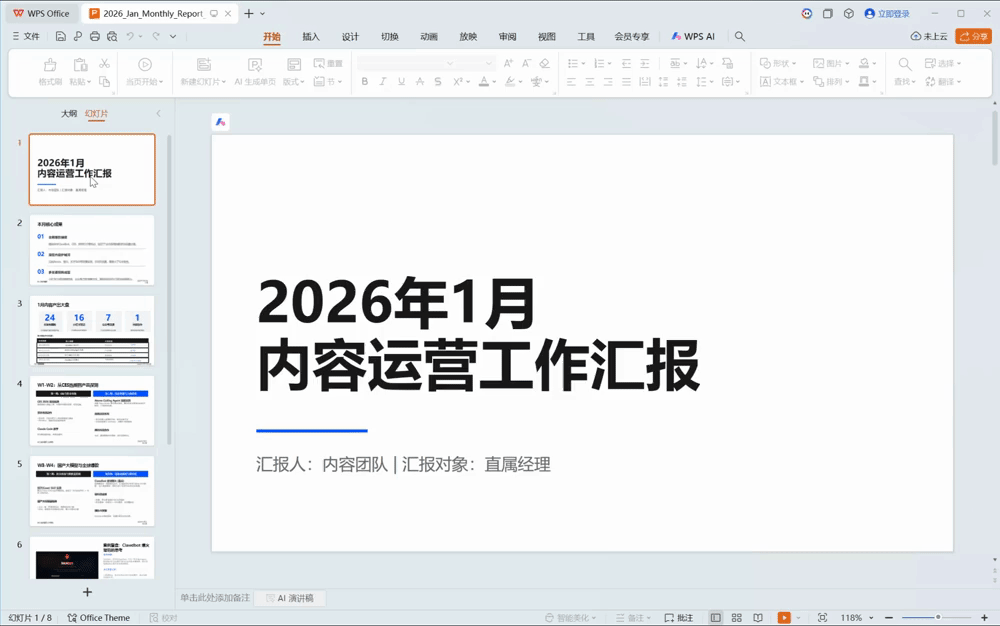Click the blue 分享 share button
Image resolution: width=1000 pixels, height=626 pixels.
point(972,35)
